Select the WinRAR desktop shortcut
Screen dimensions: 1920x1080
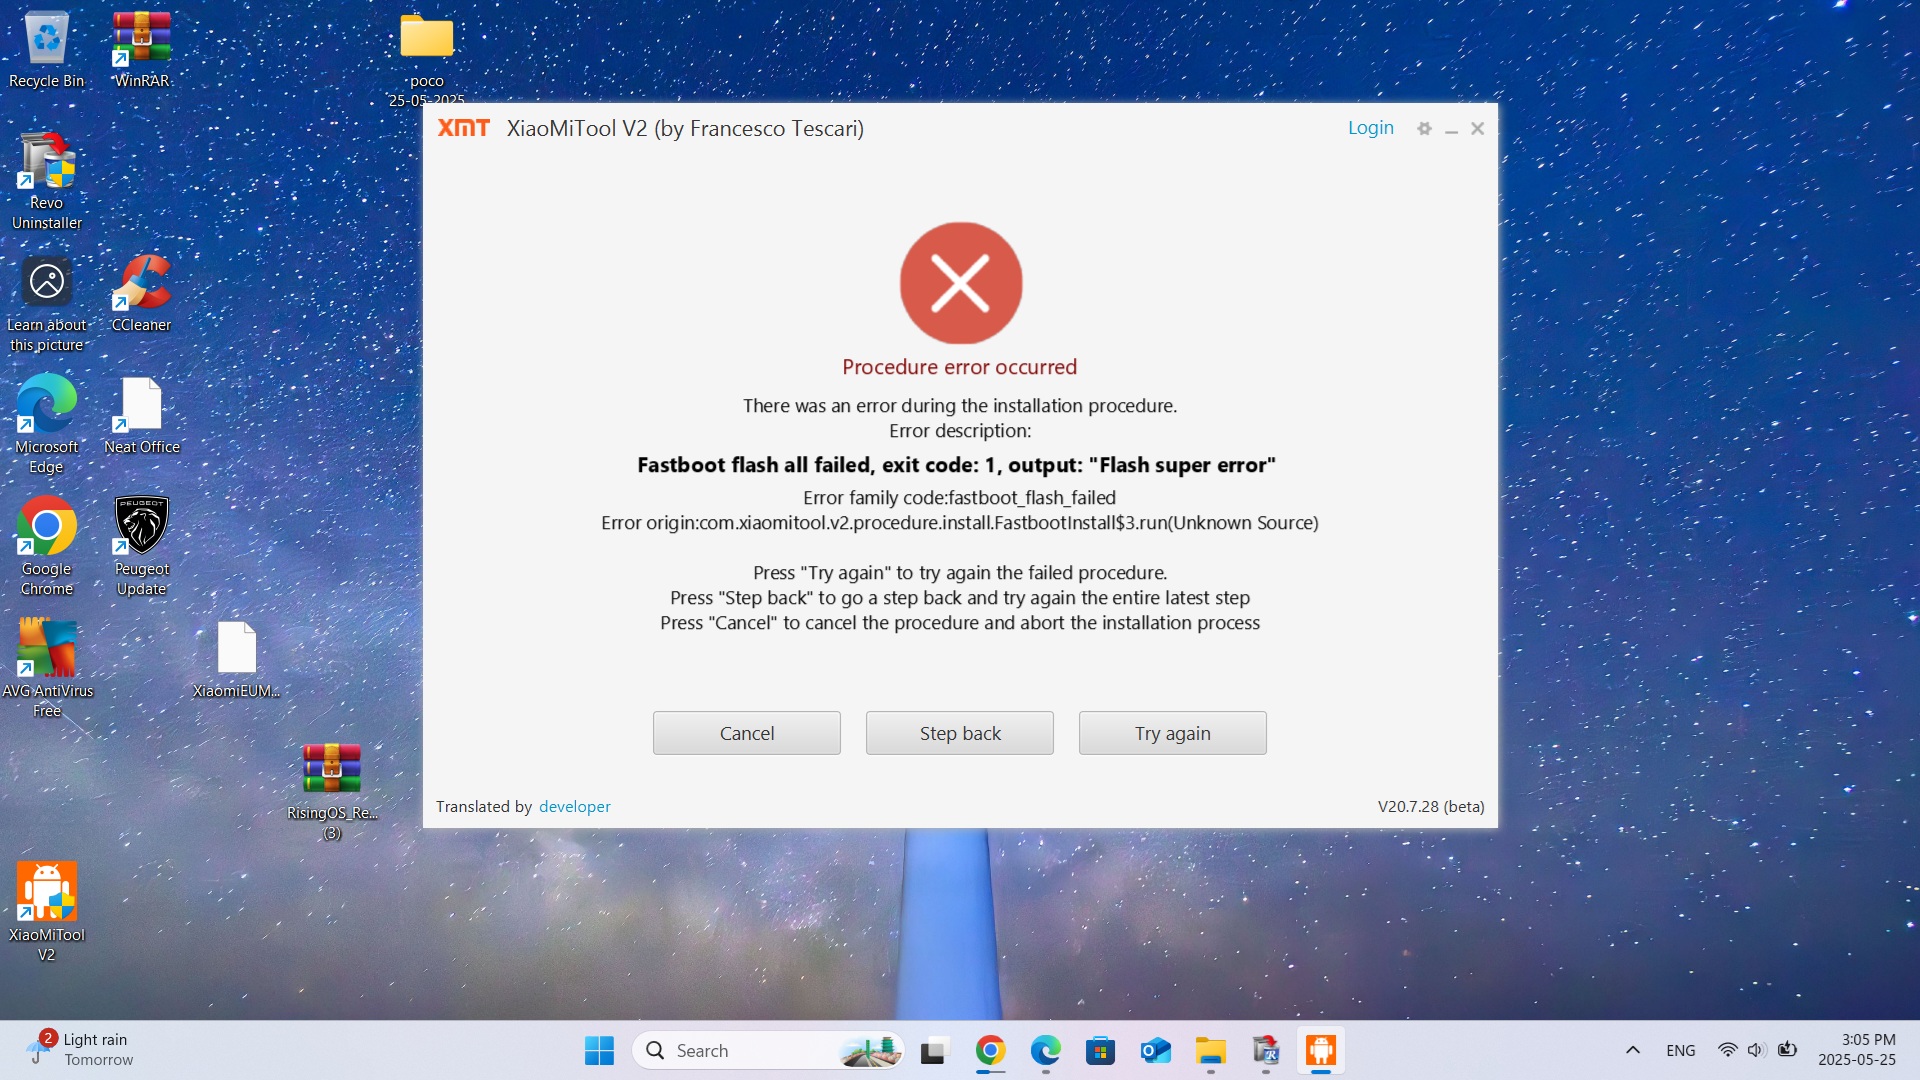[x=141, y=50]
